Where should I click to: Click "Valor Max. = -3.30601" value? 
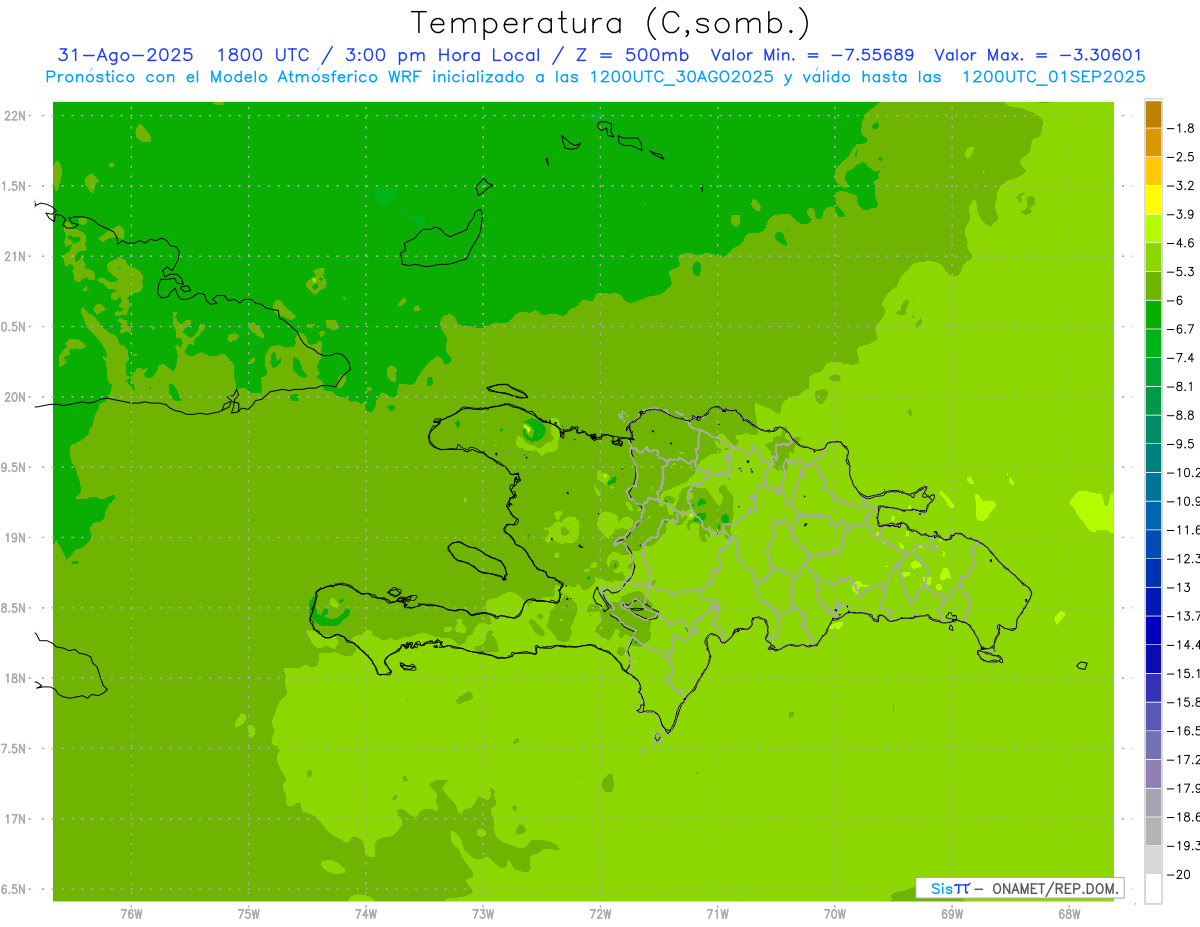click(1038, 56)
